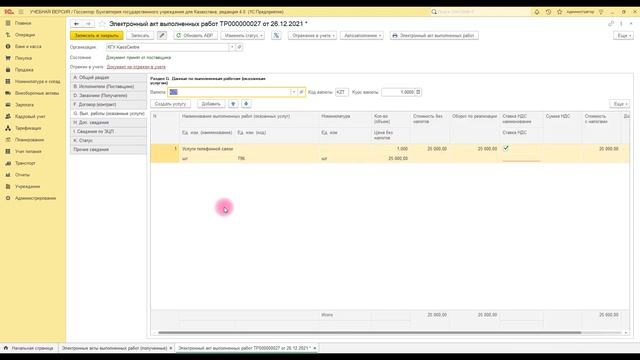Open the Транспорт sidebar section
640x360 pixels.
[x=25, y=163]
